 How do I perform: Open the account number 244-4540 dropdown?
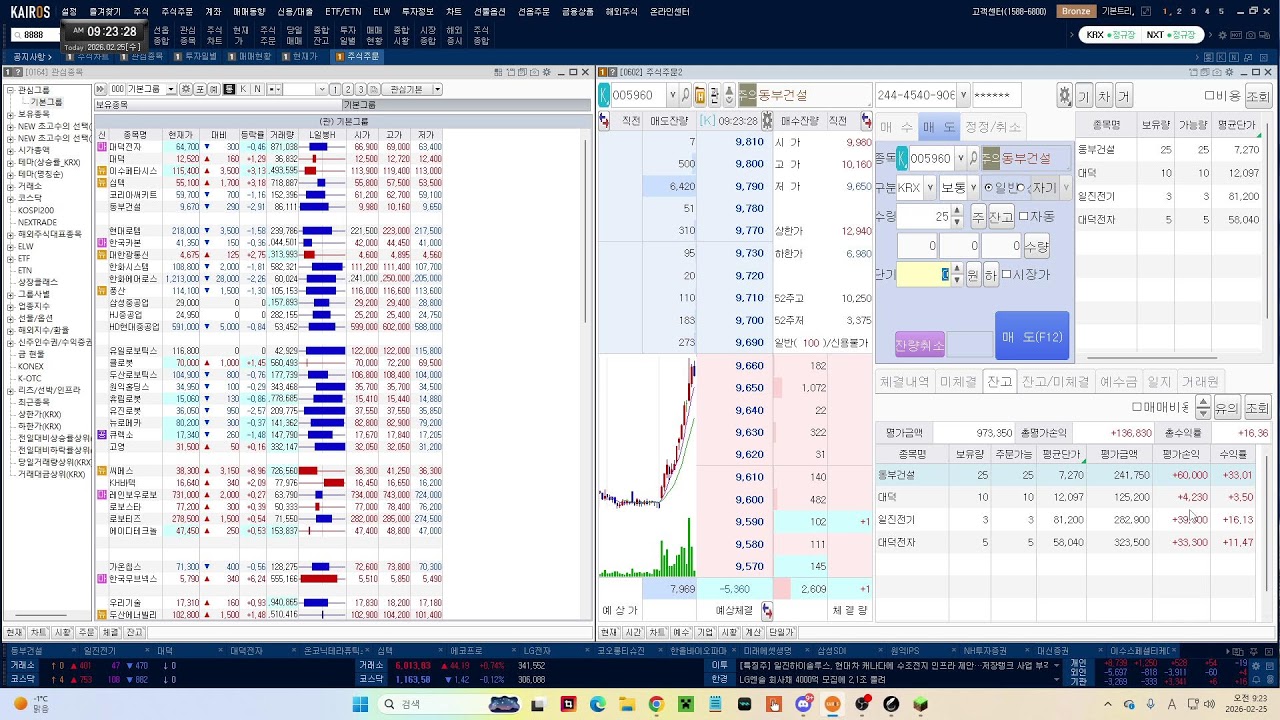pos(963,96)
